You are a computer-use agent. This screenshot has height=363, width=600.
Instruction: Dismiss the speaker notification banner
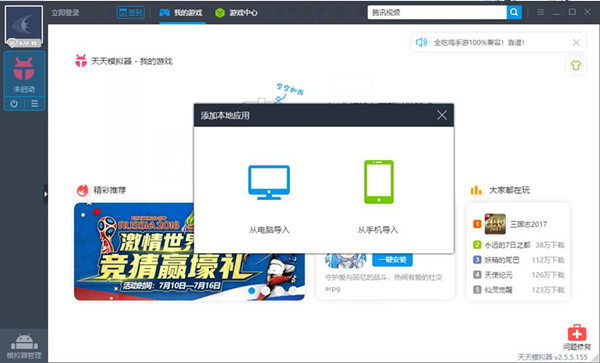576,42
